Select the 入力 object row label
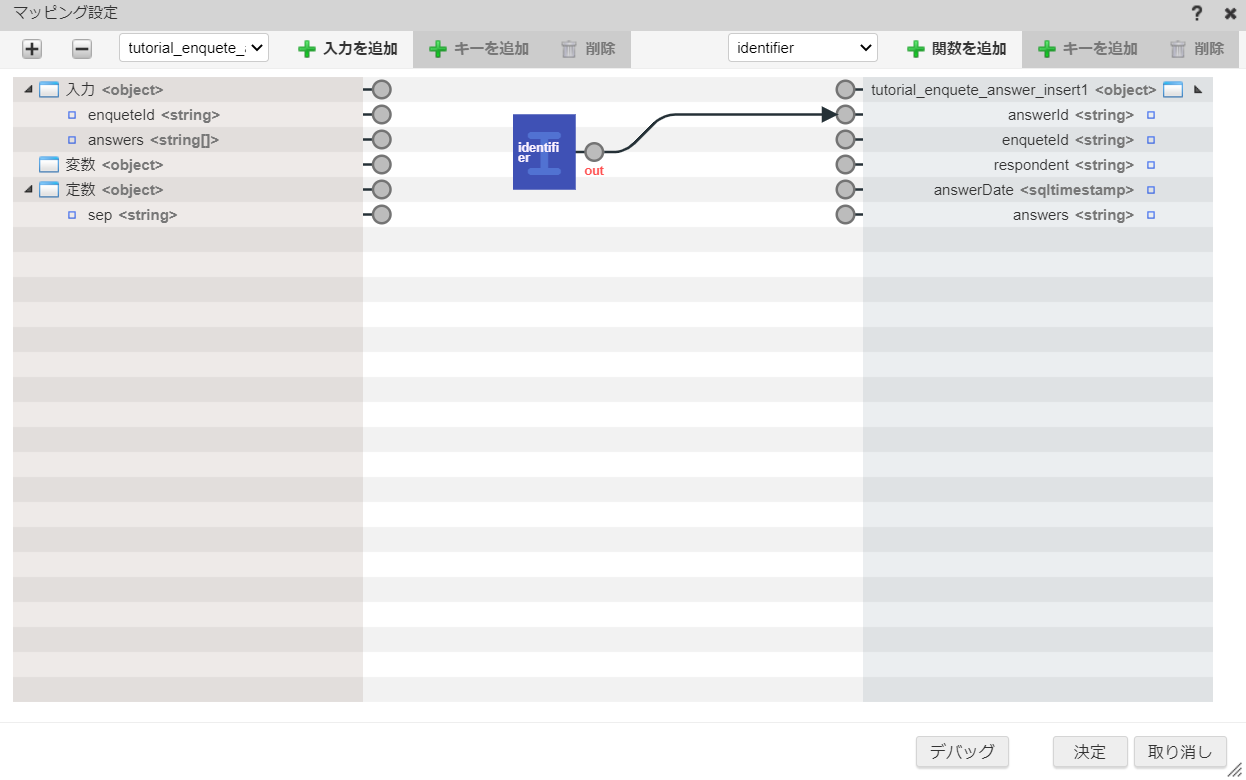This screenshot has width=1246, height=780. coord(114,90)
